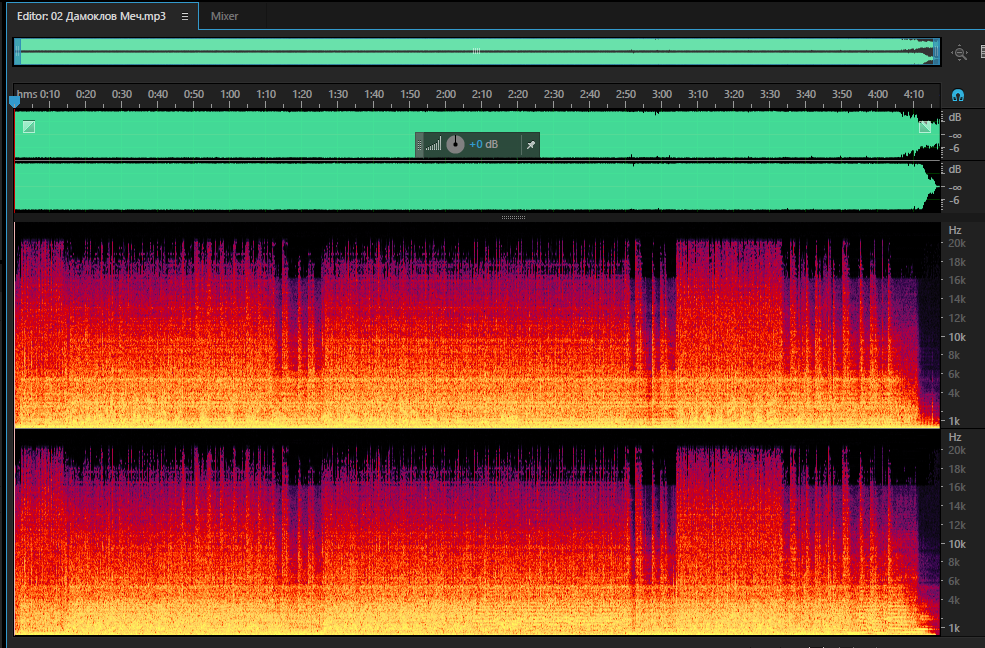Open the Editor panel menu icon
The width and height of the screenshot is (985, 648).
(x=185, y=16)
